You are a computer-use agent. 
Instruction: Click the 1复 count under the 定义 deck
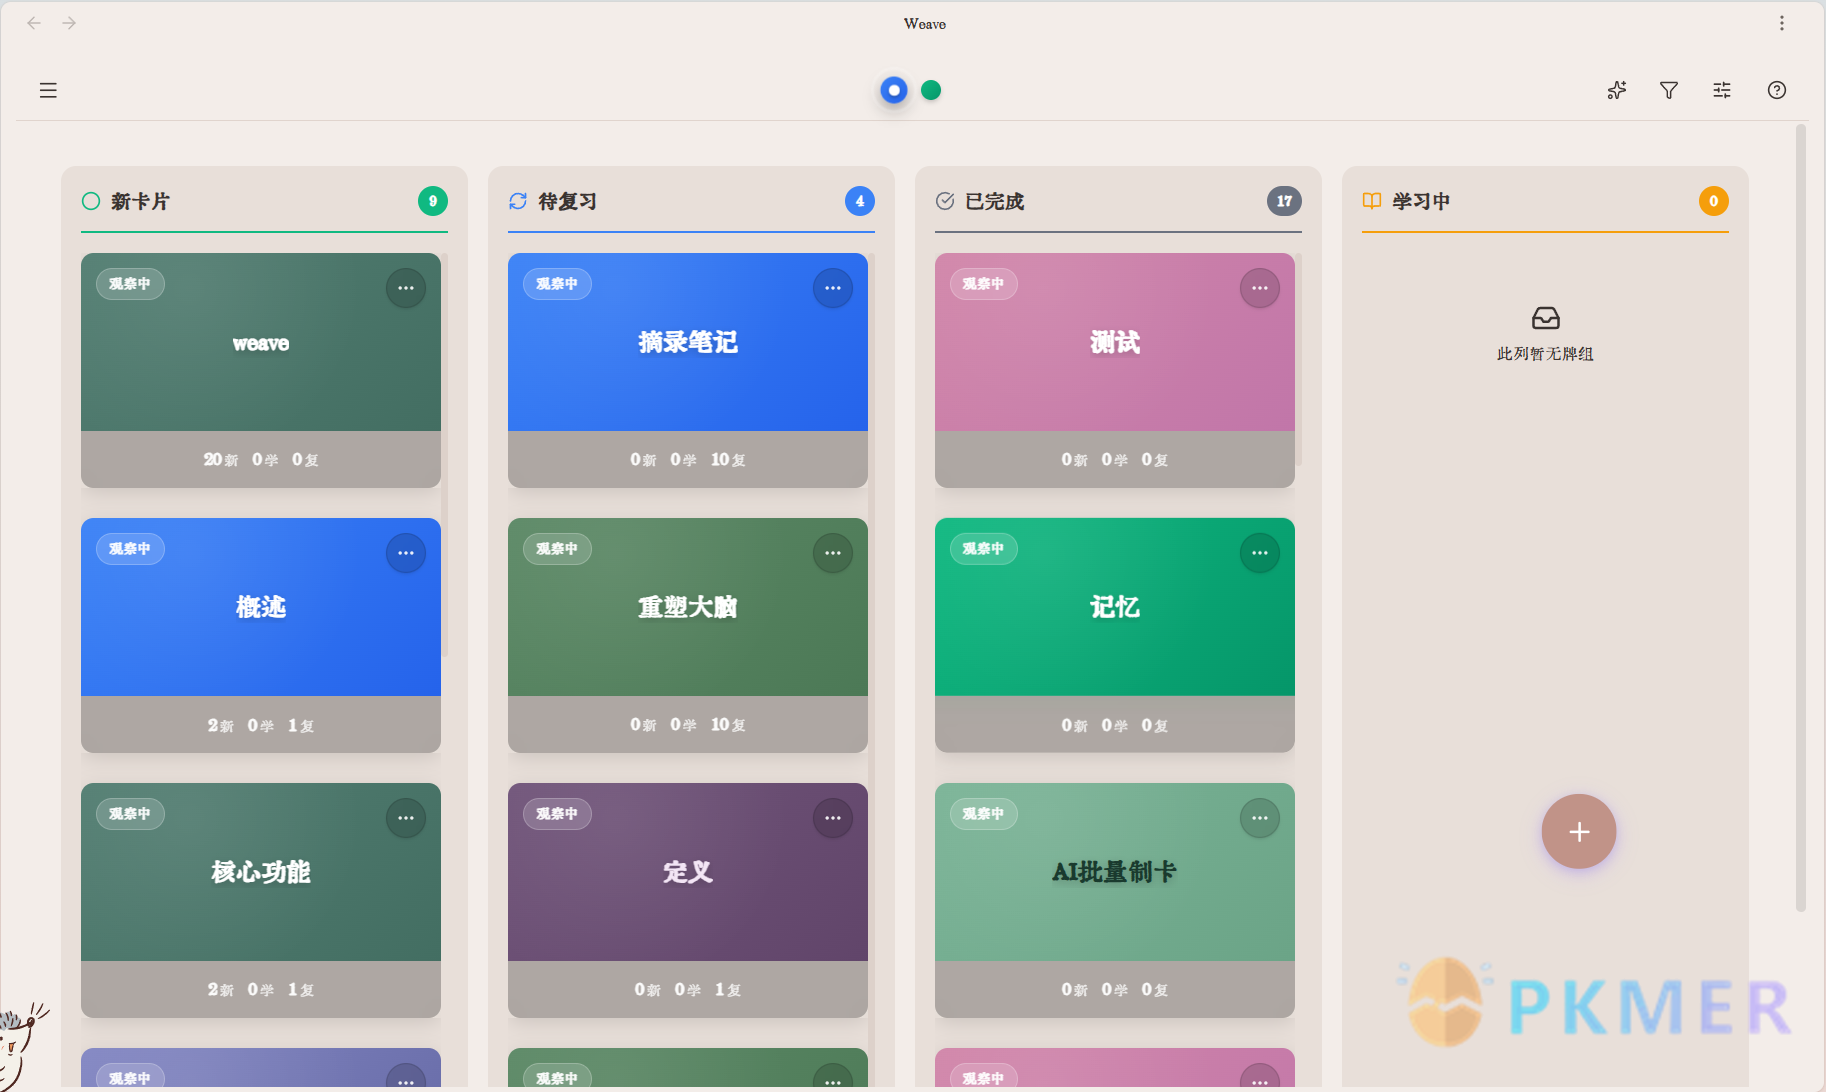coord(728,990)
